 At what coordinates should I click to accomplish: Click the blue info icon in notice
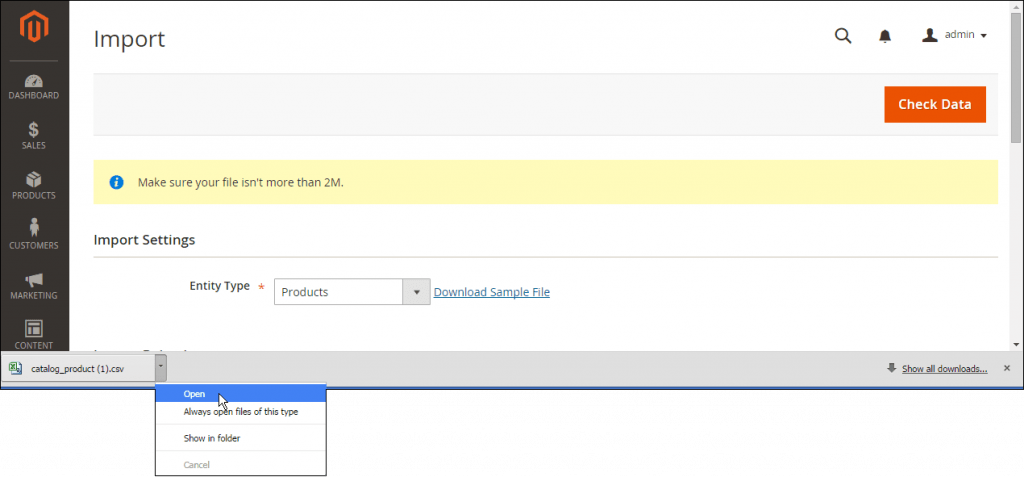click(x=116, y=182)
